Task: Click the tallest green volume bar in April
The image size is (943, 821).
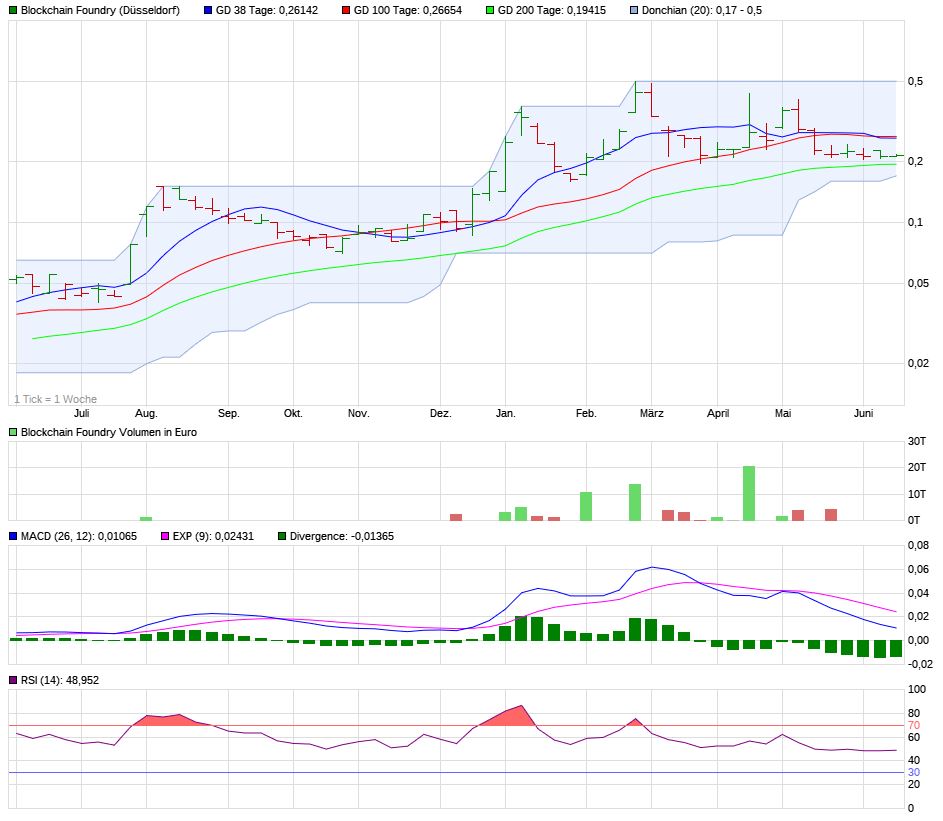Action: point(748,493)
